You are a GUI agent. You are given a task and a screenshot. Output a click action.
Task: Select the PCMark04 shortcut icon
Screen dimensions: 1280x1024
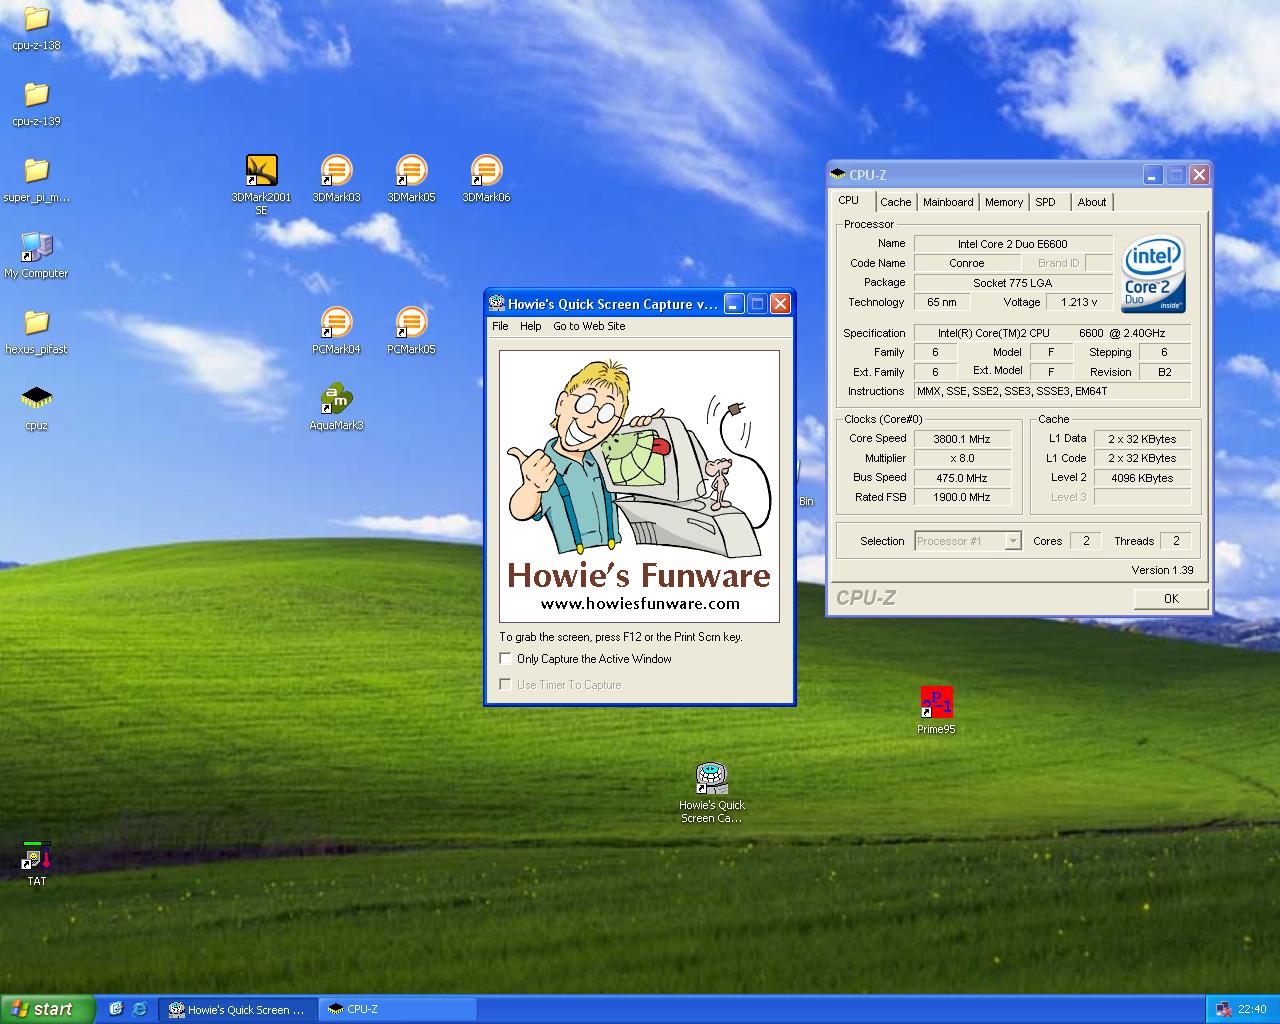point(336,322)
